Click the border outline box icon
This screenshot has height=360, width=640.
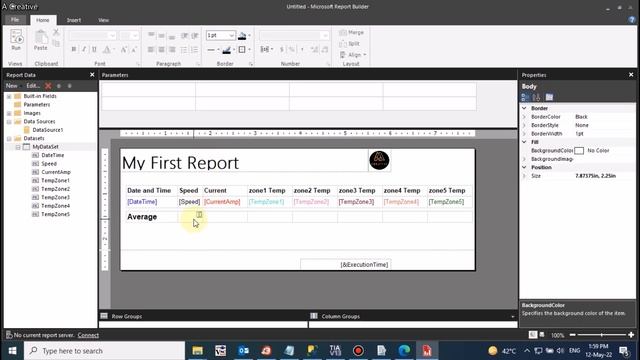242,50
